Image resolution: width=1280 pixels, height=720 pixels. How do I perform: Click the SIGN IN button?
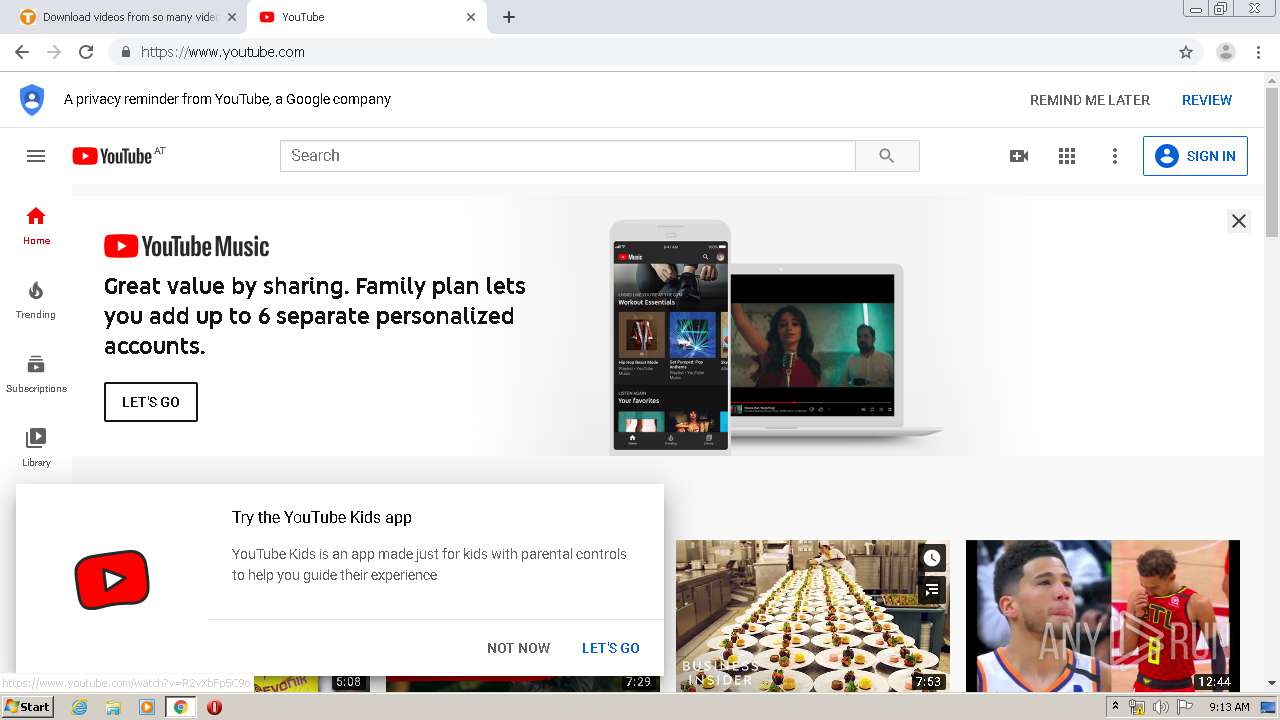point(1195,156)
